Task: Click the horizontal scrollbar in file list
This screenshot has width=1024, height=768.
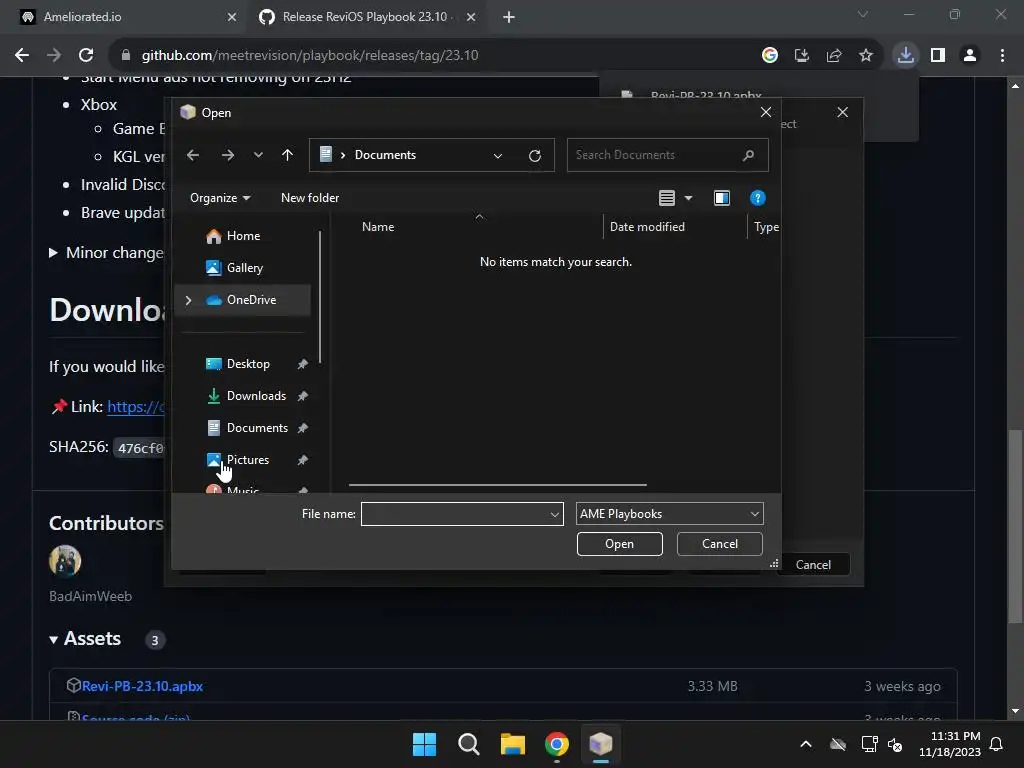Action: (x=498, y=485)
